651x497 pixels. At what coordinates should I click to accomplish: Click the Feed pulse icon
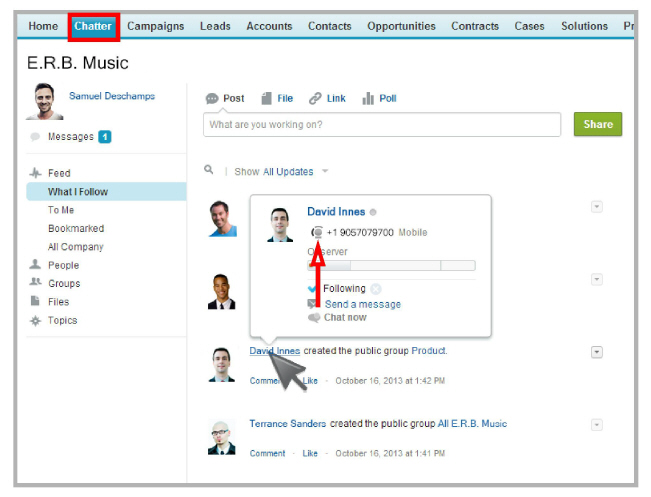pos(36,173)
